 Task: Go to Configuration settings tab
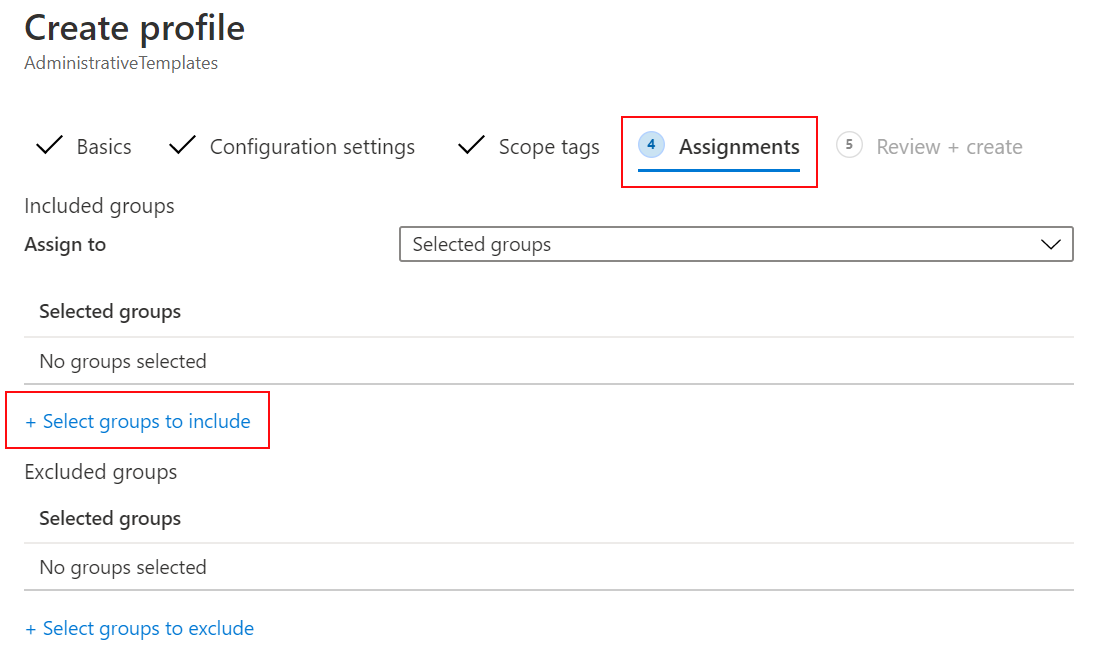[312, 147]
